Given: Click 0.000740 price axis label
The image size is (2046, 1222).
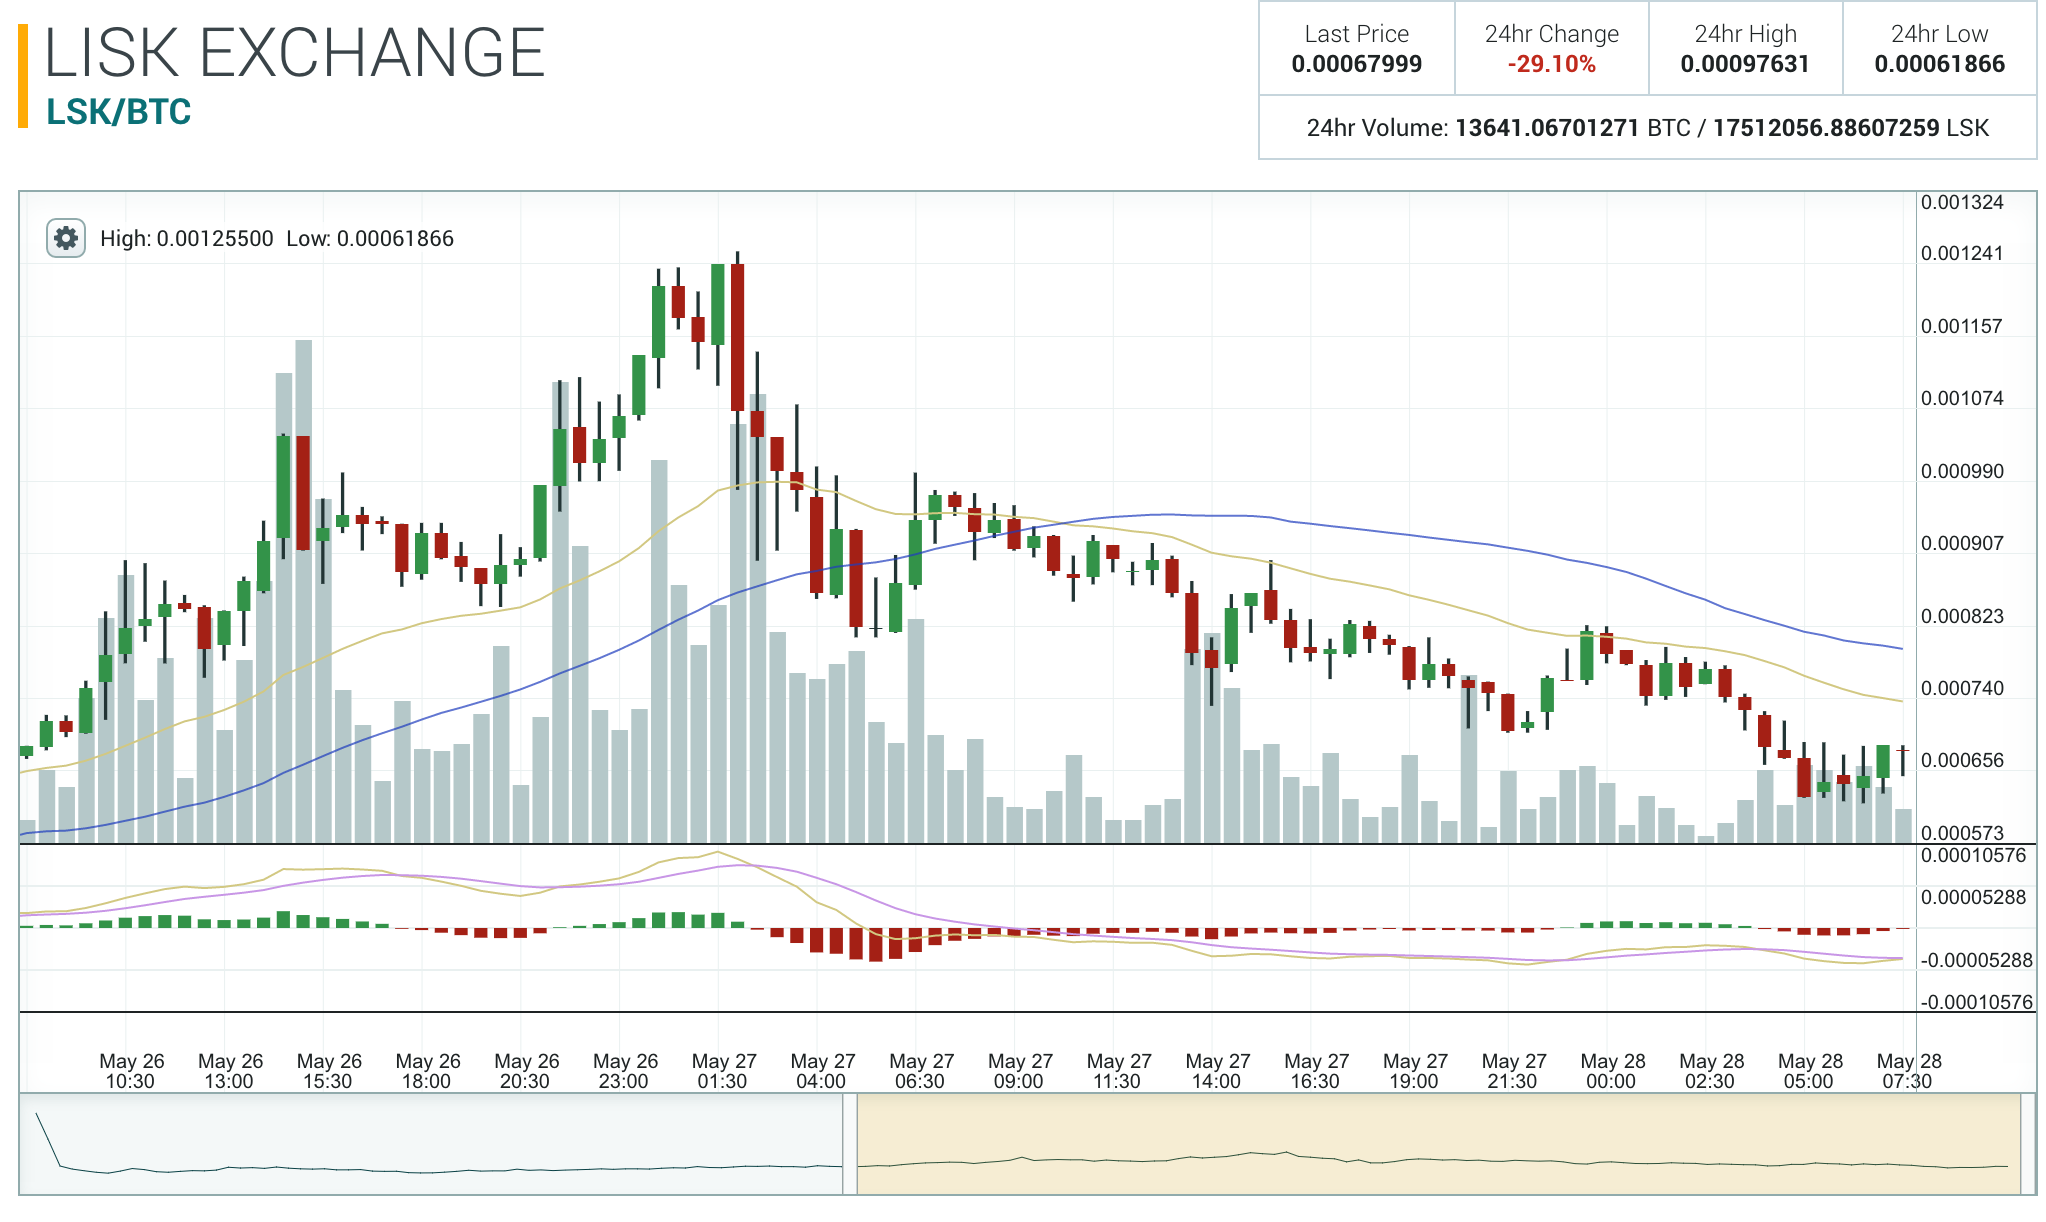Looking at the screenshot, I should click(x=1962, y=689).
